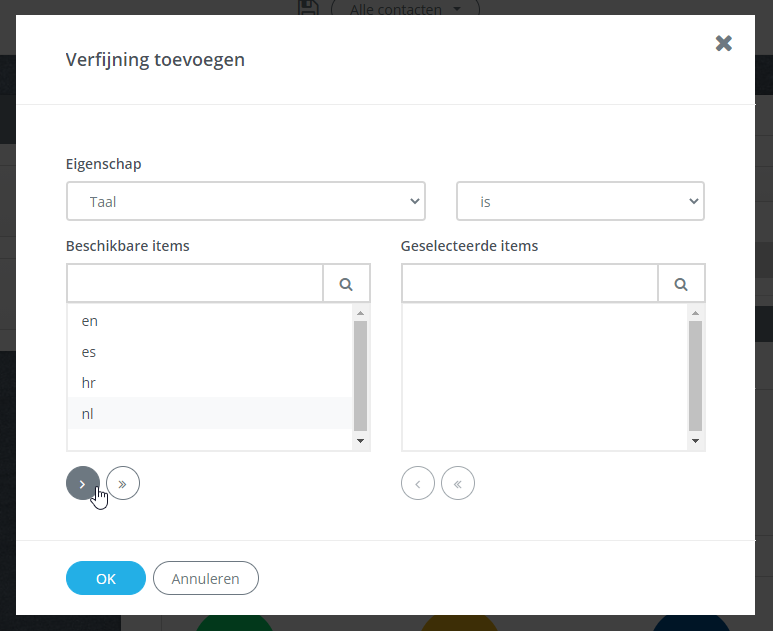Viewport: 773px width, 631px height.
Task: Click scroll up arrow in Geselecteerde items list
Action: 696,313
